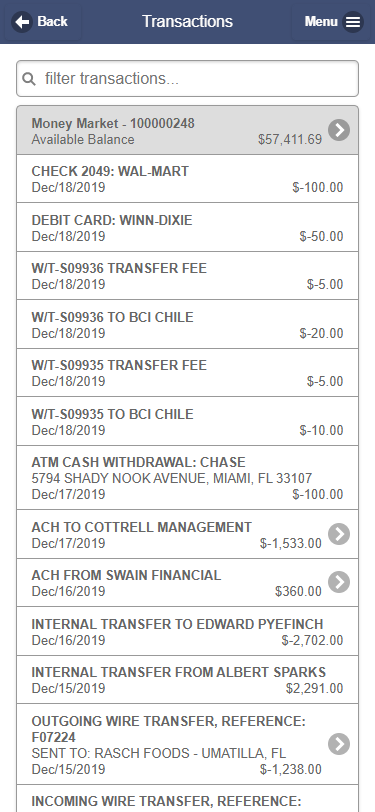Expand ACH from Swain Financial chevron

click(339, 582)
